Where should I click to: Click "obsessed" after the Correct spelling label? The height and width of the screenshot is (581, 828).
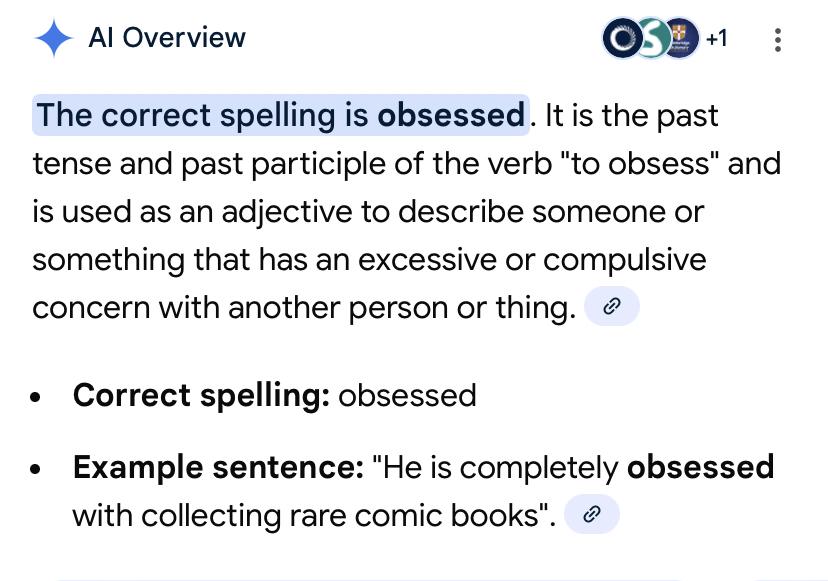[x=407, y=395]
